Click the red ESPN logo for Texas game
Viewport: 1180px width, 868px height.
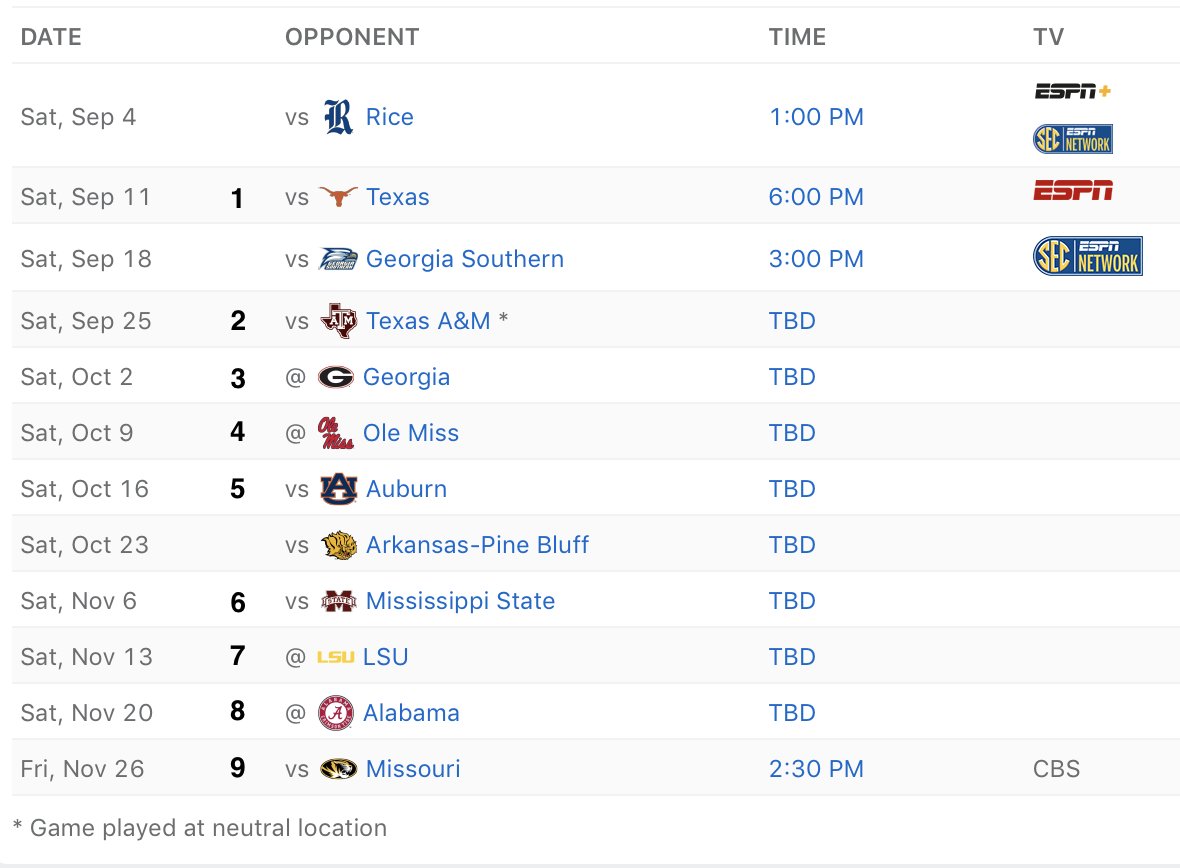point(1072,190)
